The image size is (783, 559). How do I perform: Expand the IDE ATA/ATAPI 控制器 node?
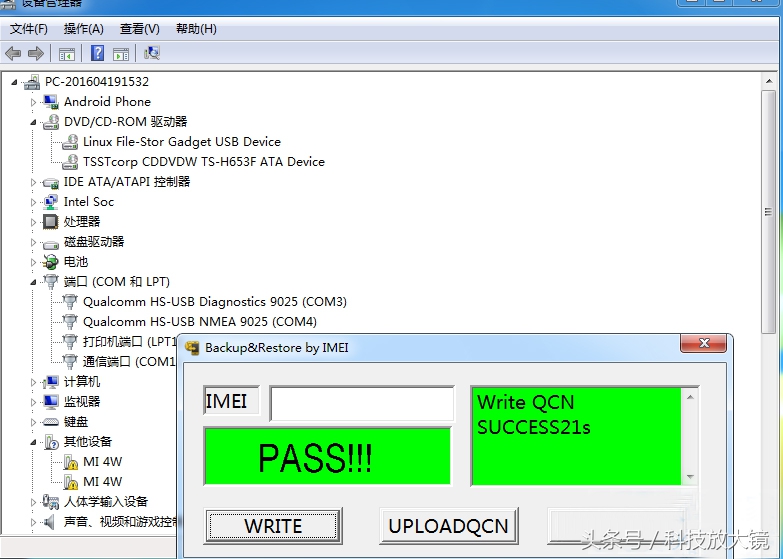pos(33,182)
